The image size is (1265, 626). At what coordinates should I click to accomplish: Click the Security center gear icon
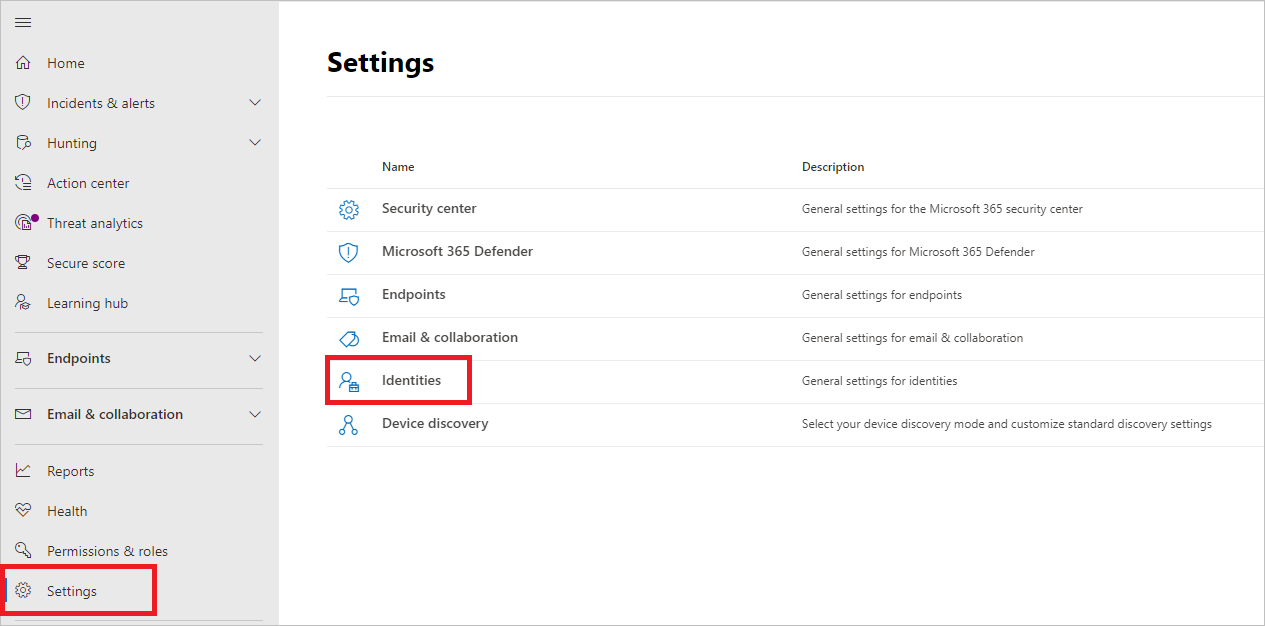coord(348,210)
